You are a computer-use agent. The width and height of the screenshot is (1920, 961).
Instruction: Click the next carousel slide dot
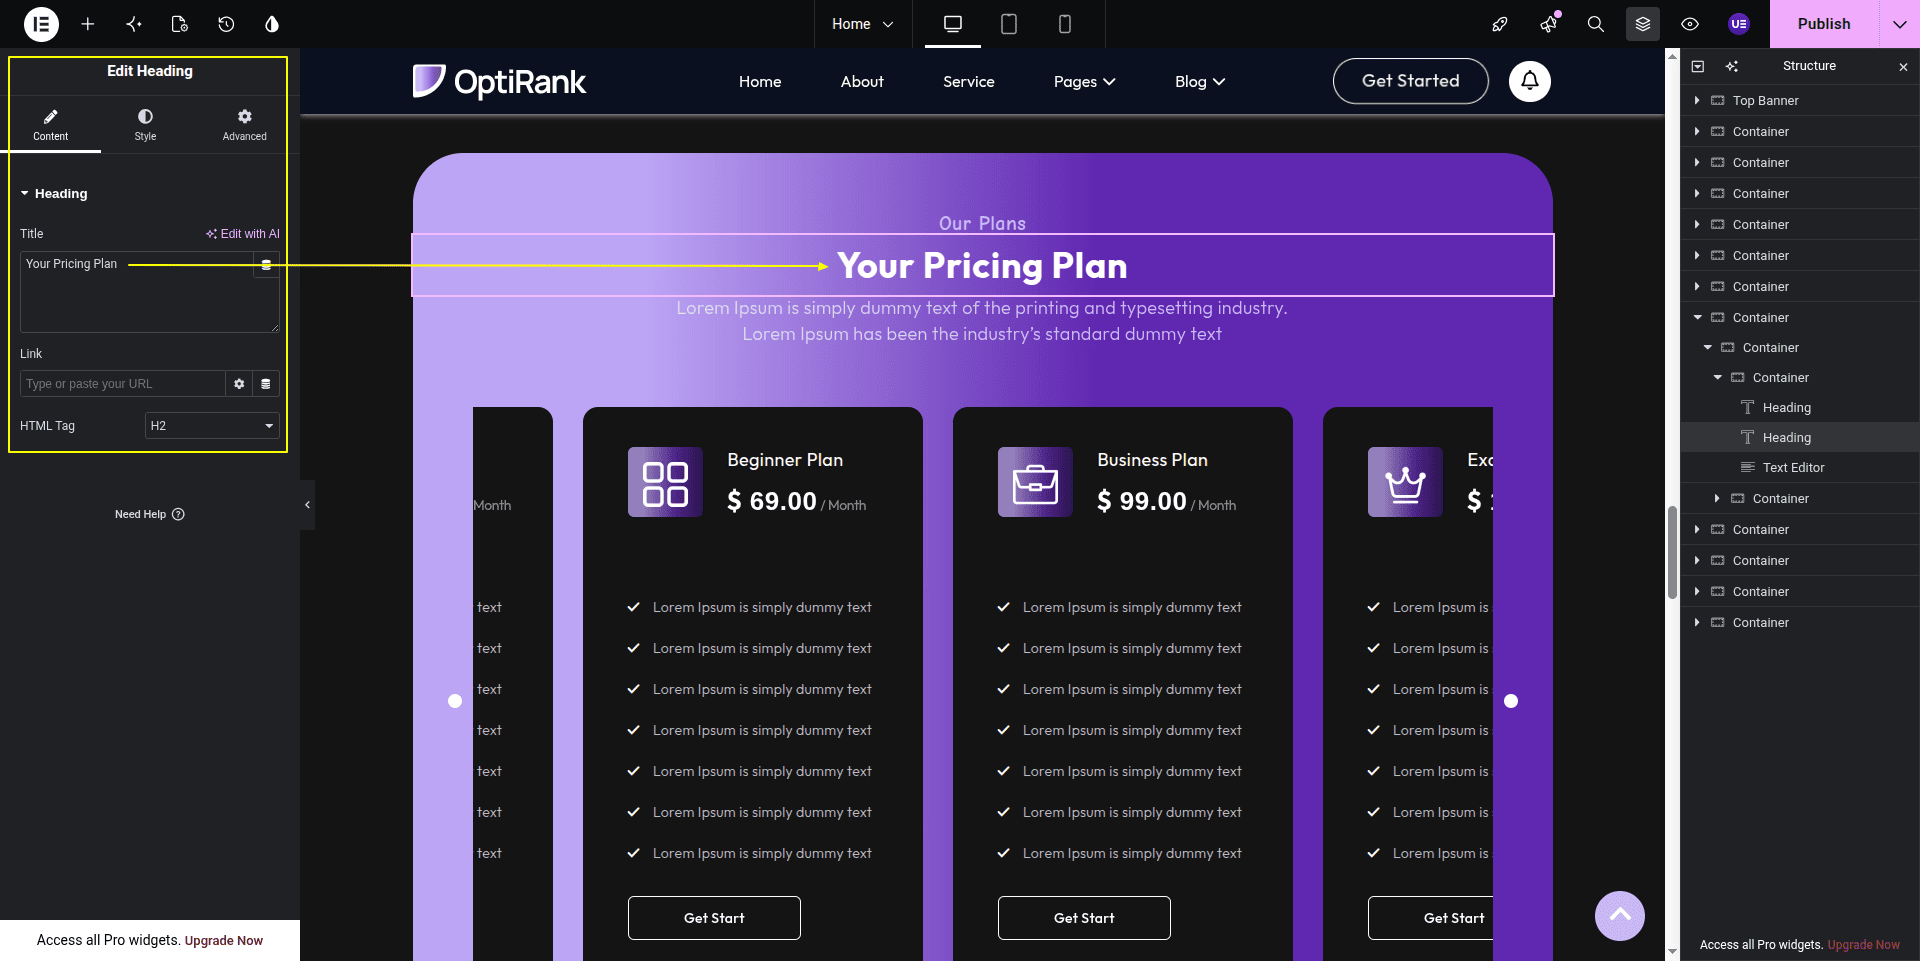[x=1511, y=701]
